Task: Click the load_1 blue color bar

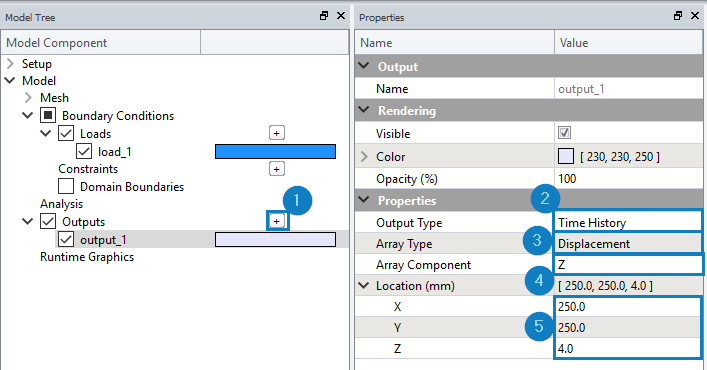Action: click(275, 151)
